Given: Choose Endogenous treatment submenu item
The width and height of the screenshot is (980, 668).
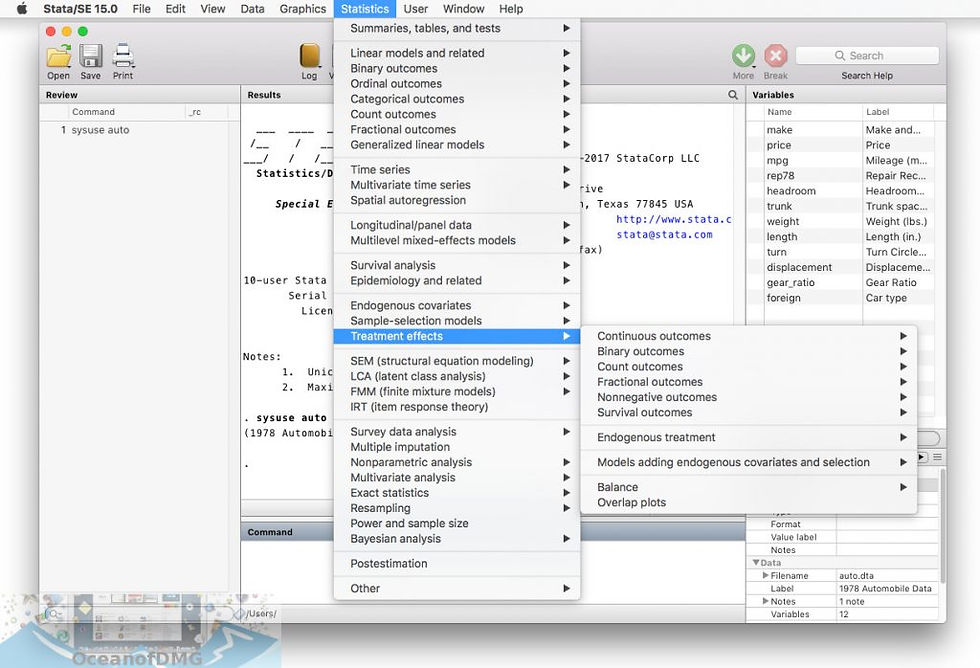Looking at the screenshot, I should pyautogui.click(x=749, y=437).
